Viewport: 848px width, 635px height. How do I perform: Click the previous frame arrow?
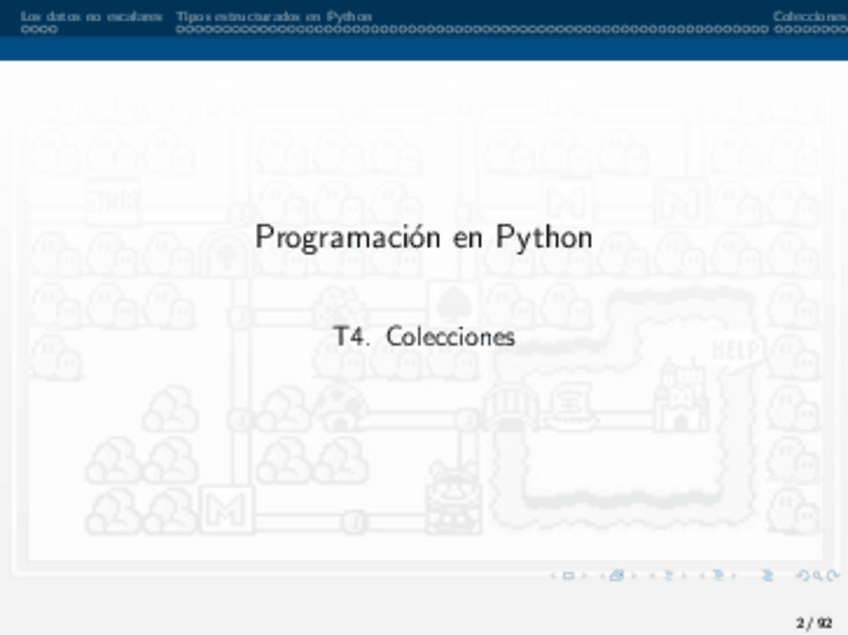(603, 575)
